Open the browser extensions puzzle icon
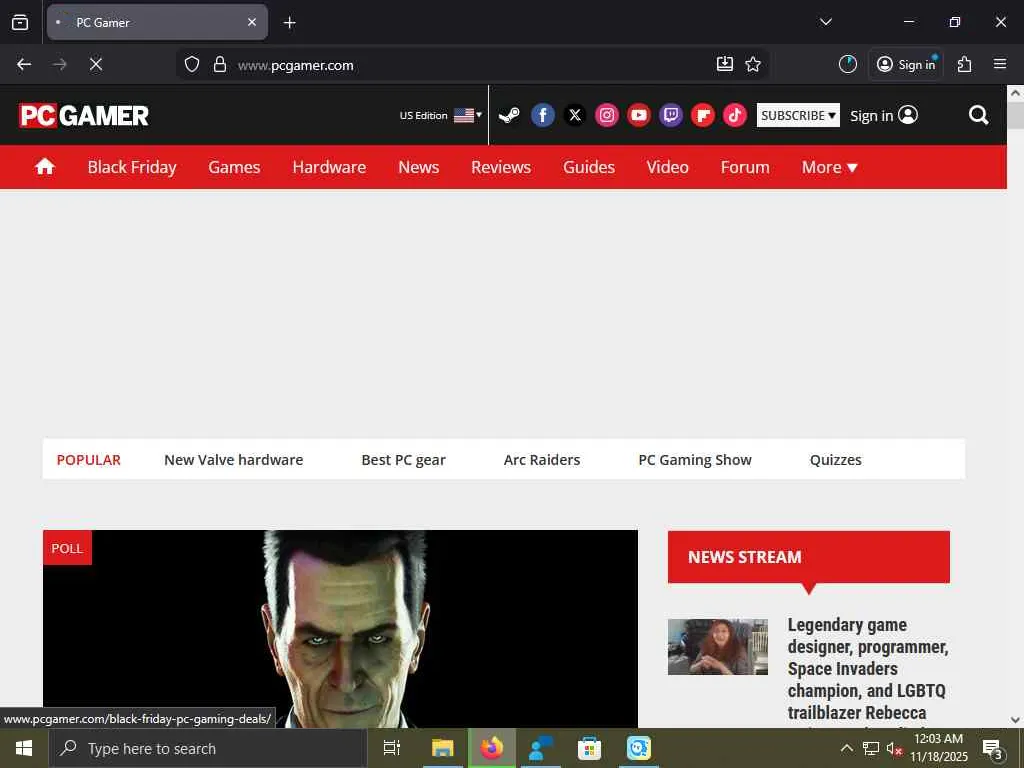Image resolution: width=1024 pixels, height=768 pixels. click(x=965, y=64)
